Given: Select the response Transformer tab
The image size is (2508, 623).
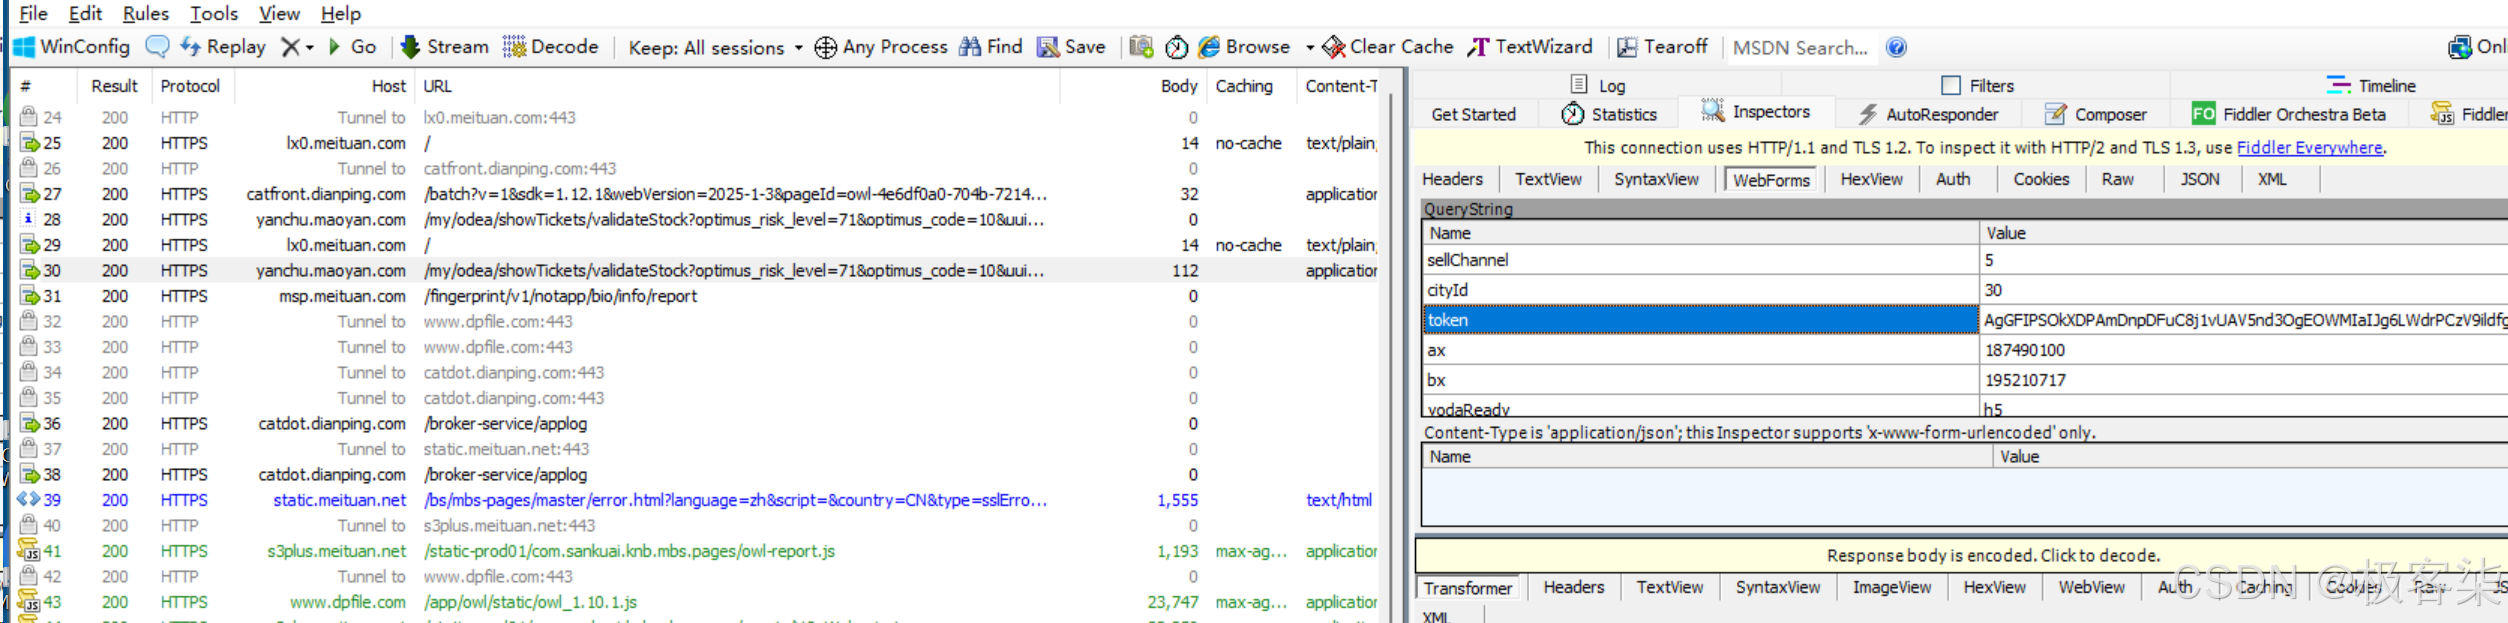Looking at the screenshot, I should (x=1468, y=588).
